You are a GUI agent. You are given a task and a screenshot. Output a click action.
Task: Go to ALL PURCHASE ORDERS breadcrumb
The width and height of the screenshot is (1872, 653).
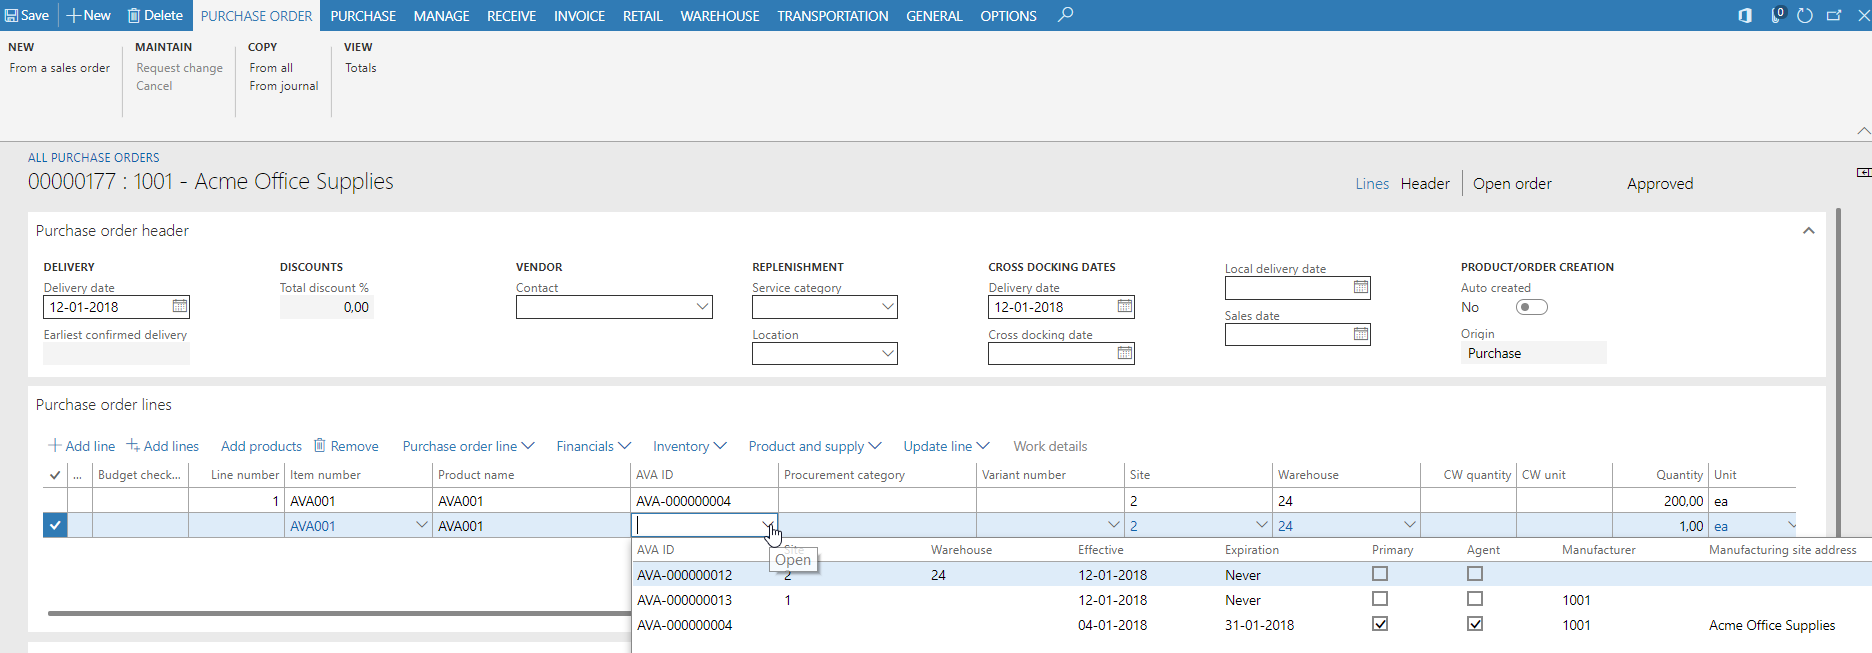coord(94,158)
